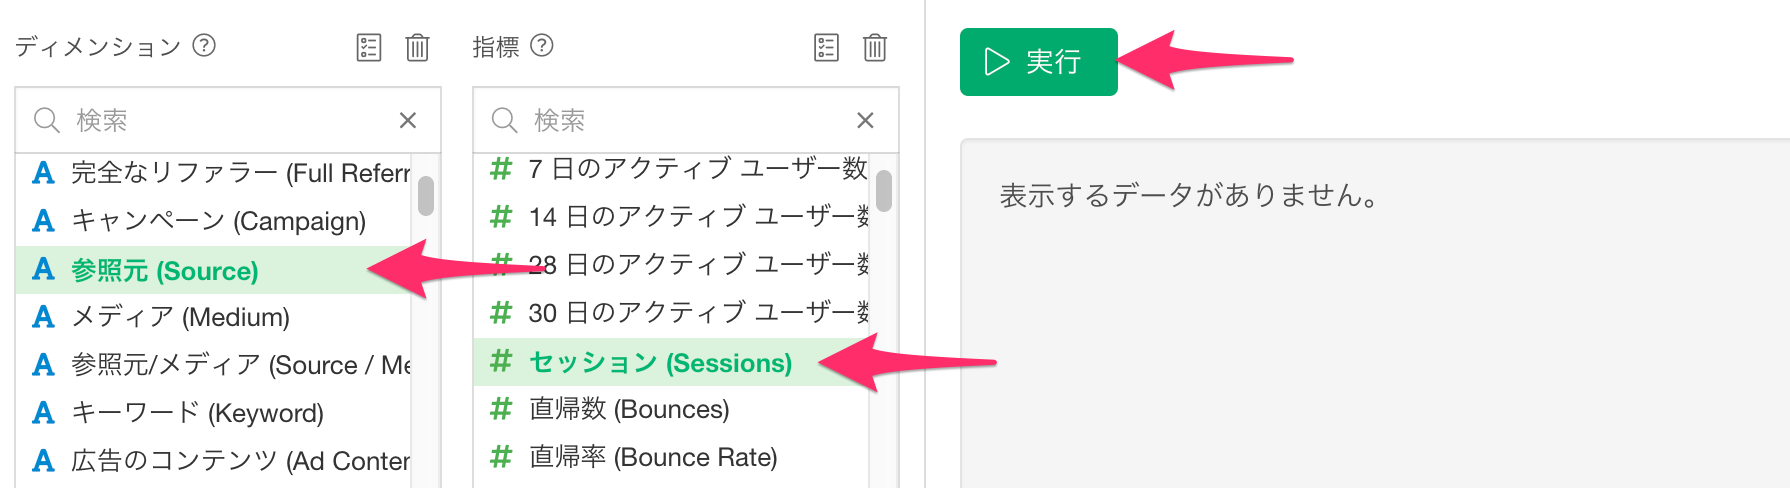
Task: Open the metrics list options icon
Action: 827,47
